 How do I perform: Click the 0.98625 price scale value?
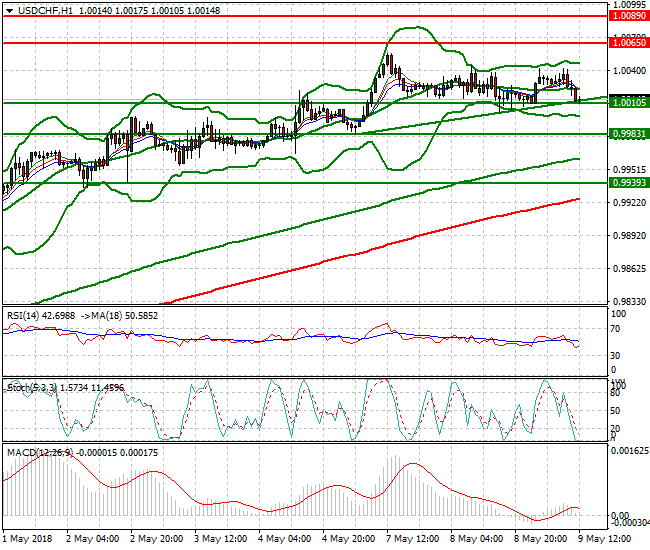point(629,269)
